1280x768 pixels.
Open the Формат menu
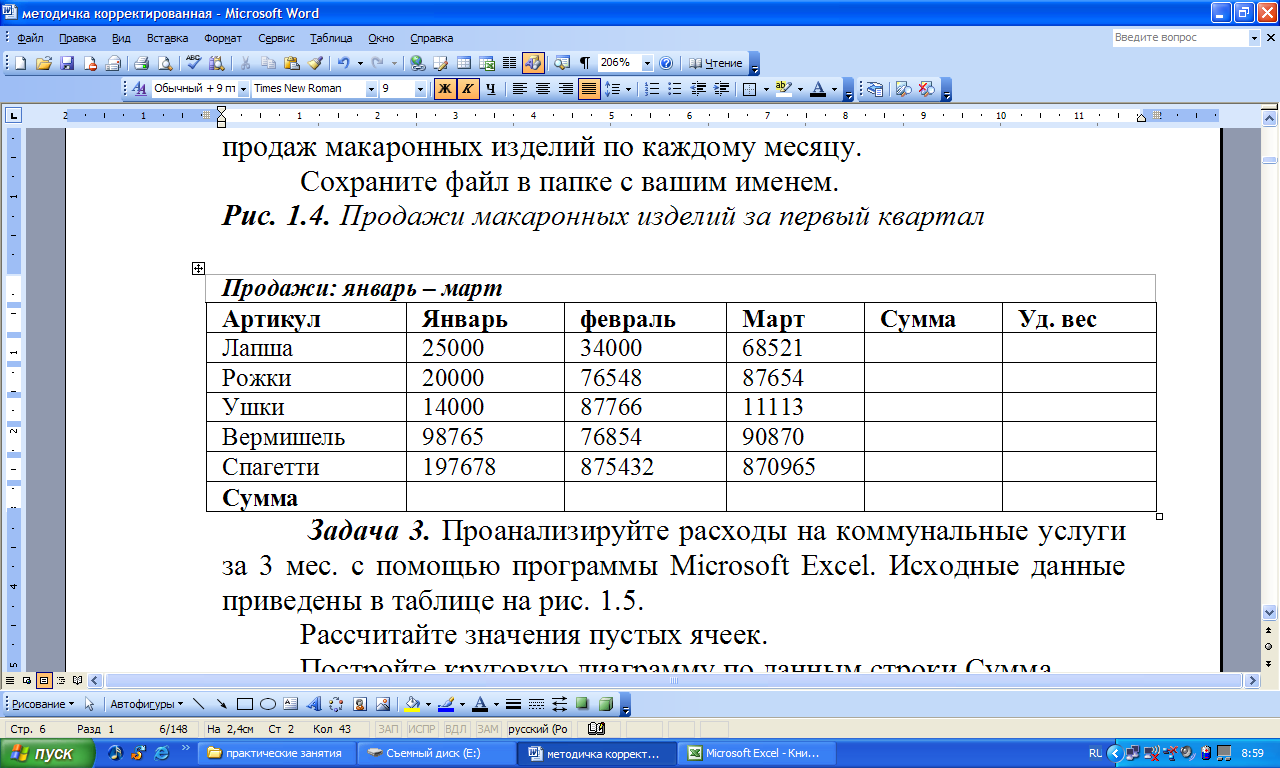pyautogui.click(x=223, y=38)
